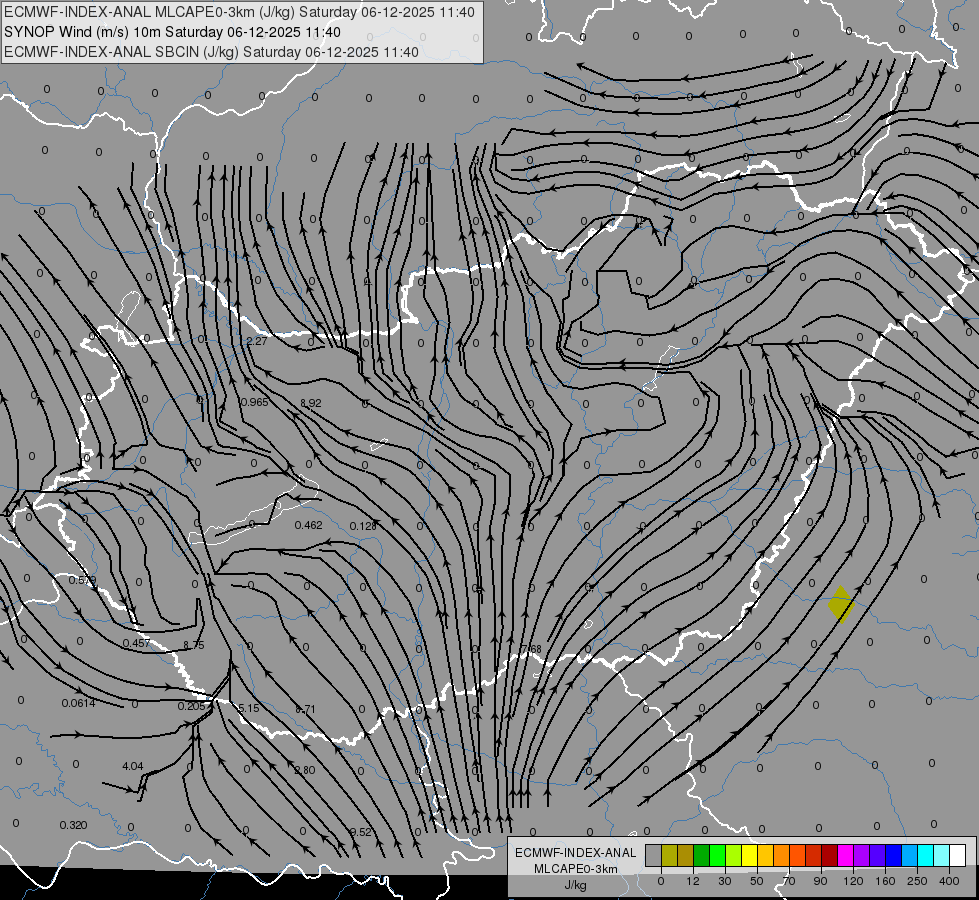The height and width of the screenshot is (900, 979).
Task: Click the SBCIN title line in header
Action: [211, 52]
